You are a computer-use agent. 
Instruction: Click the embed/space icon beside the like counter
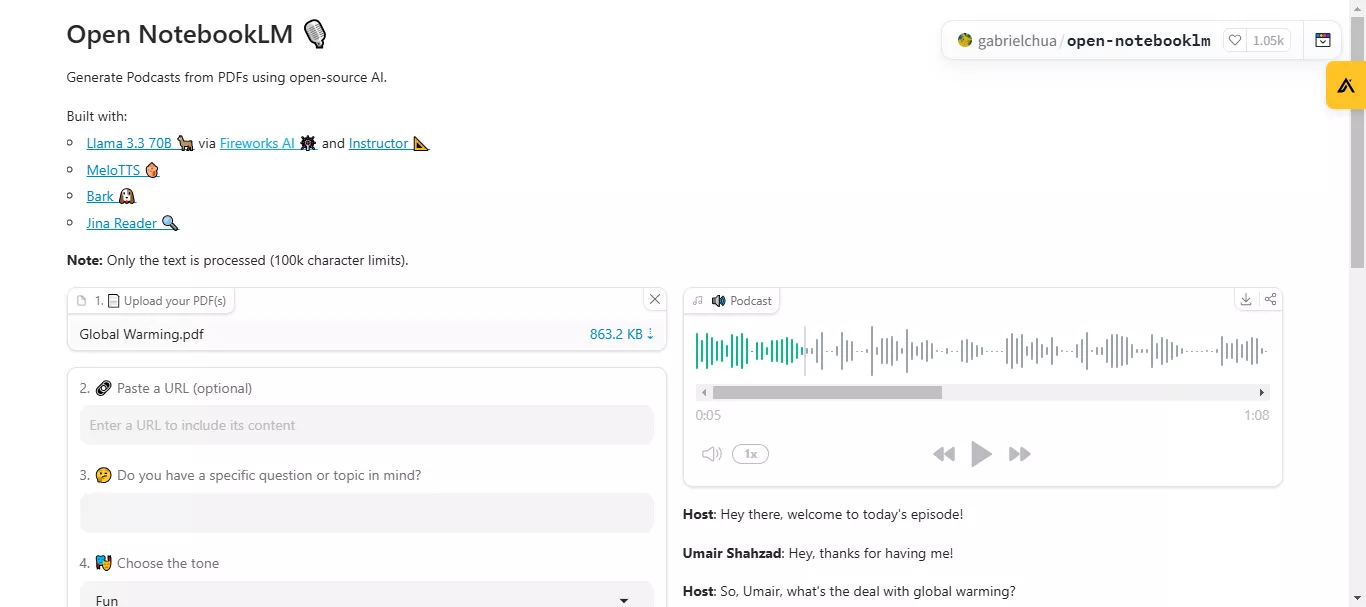[1323, 40]
